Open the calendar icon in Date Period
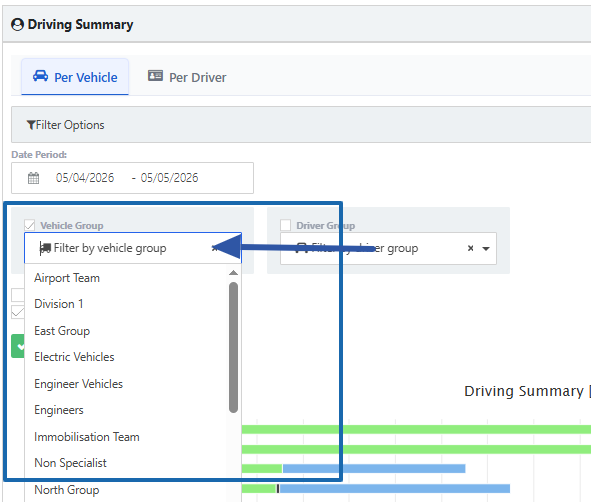Screen dimensions: 591x502 point(34,178)
